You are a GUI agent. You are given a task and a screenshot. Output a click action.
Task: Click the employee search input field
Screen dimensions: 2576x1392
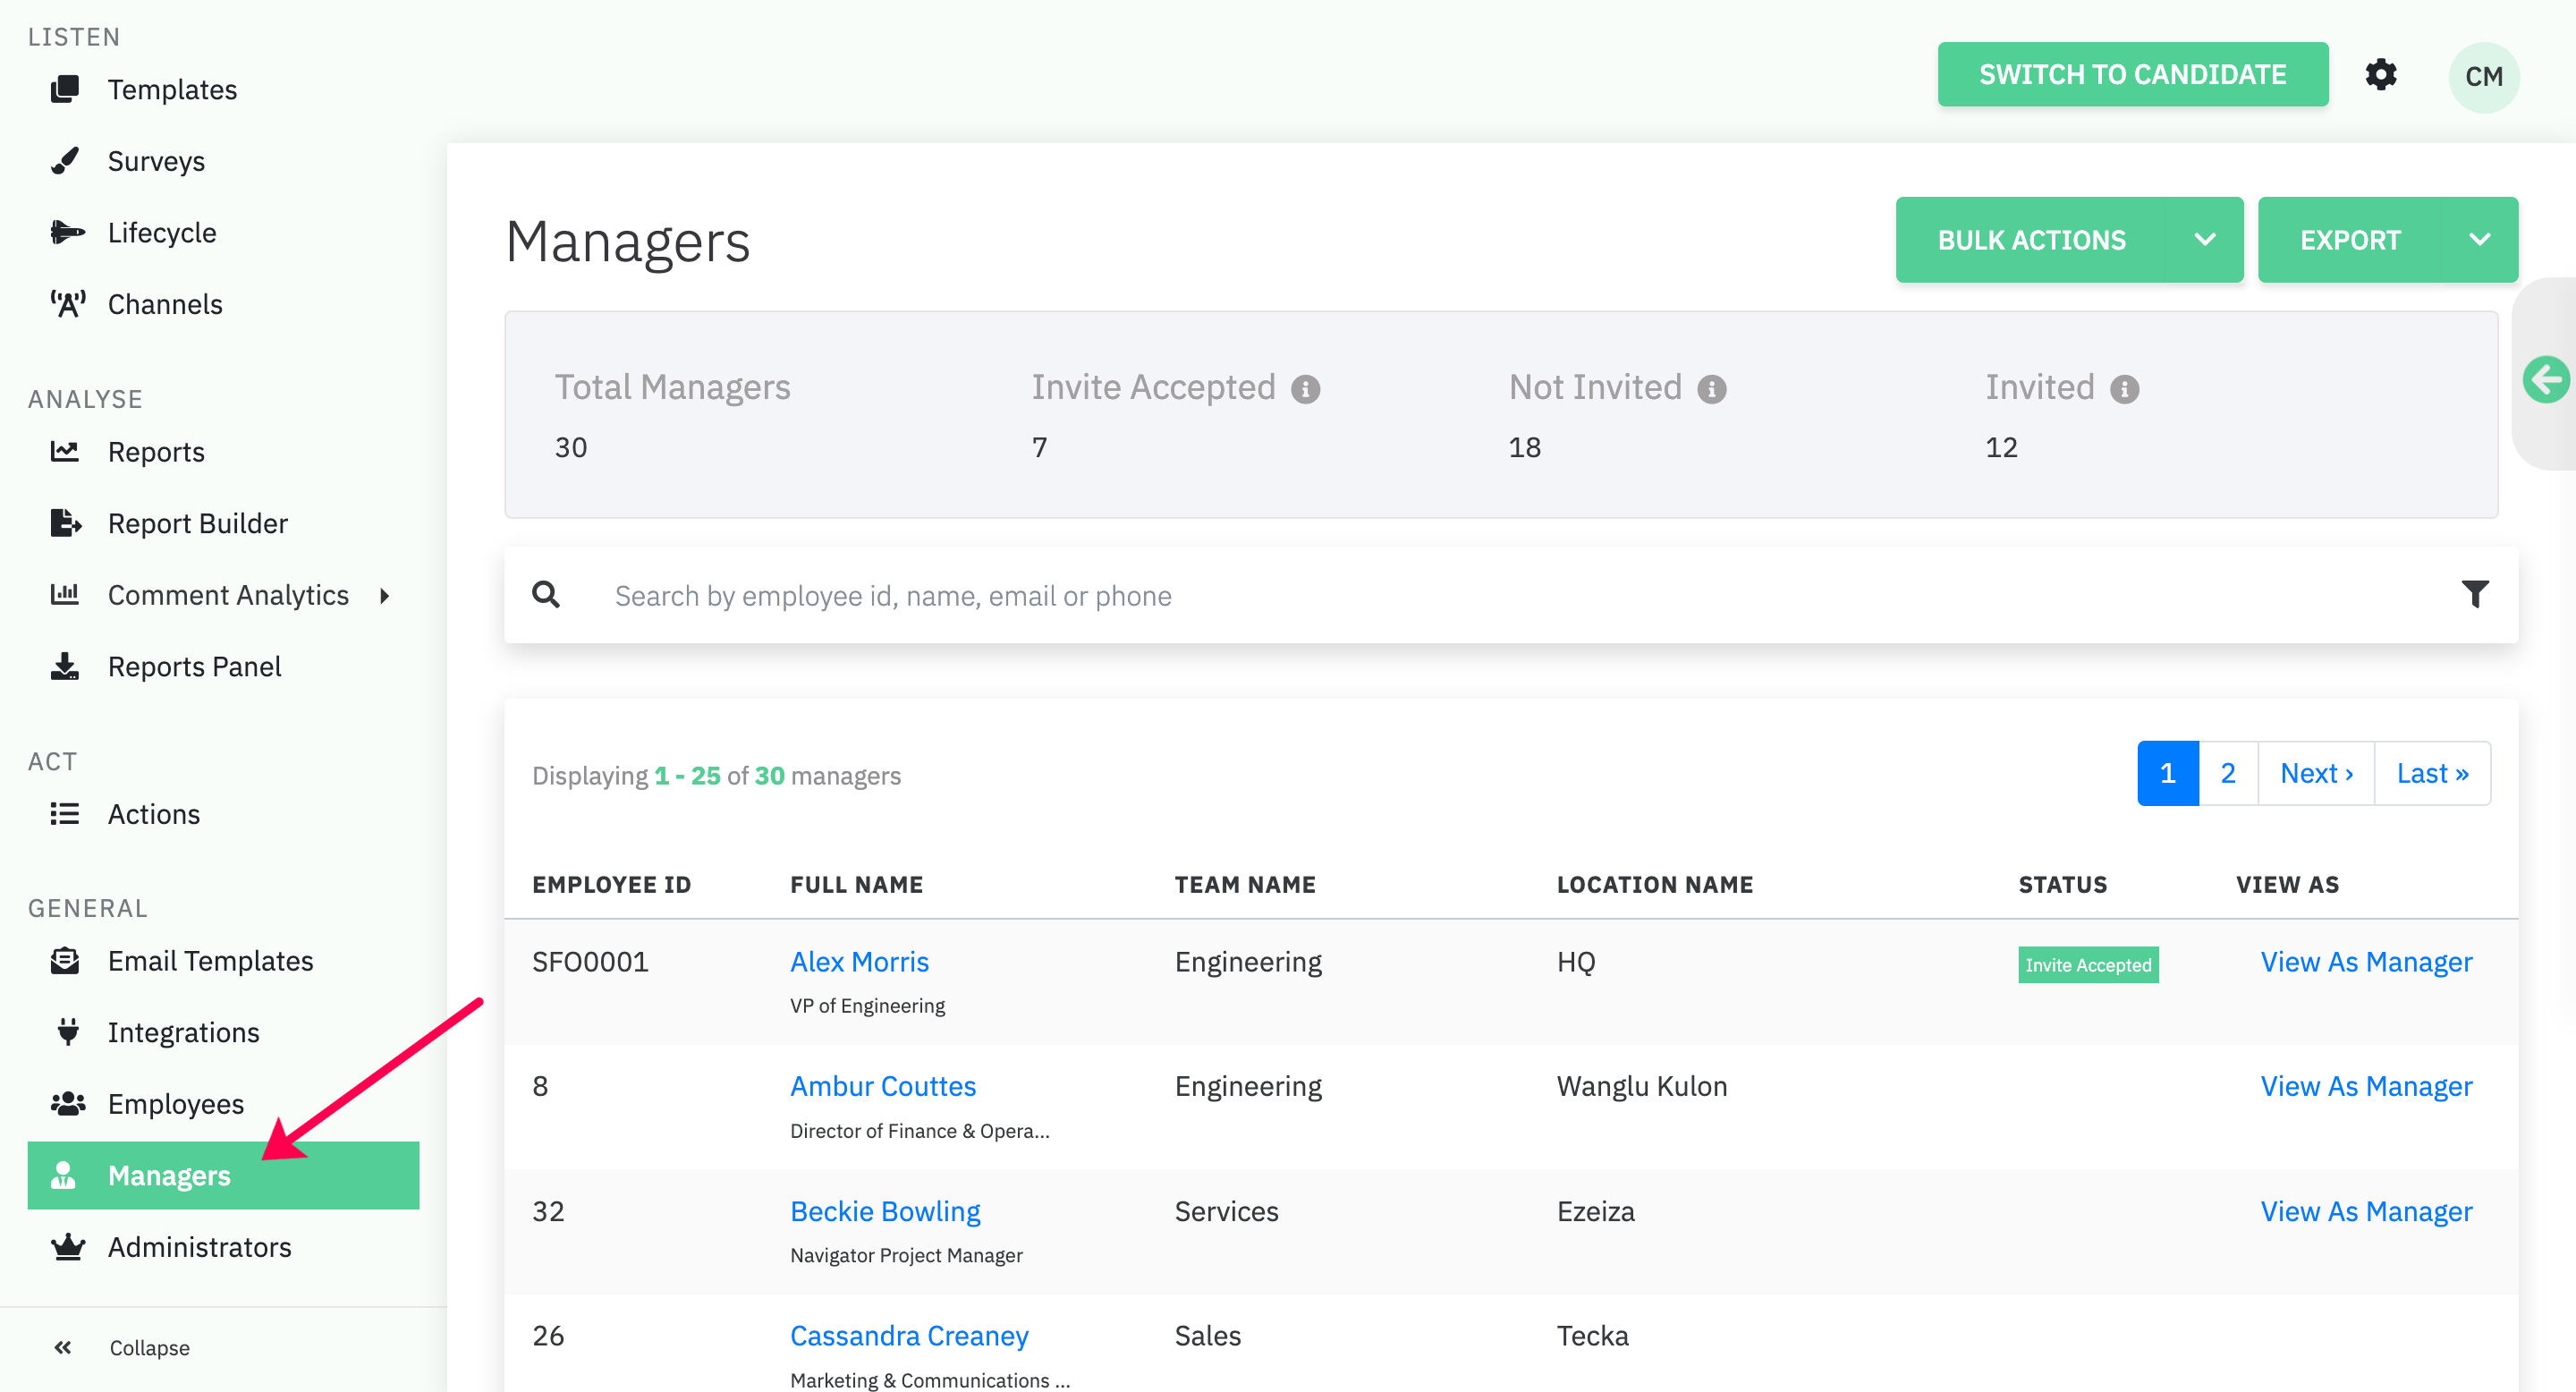click(1400, 596)
